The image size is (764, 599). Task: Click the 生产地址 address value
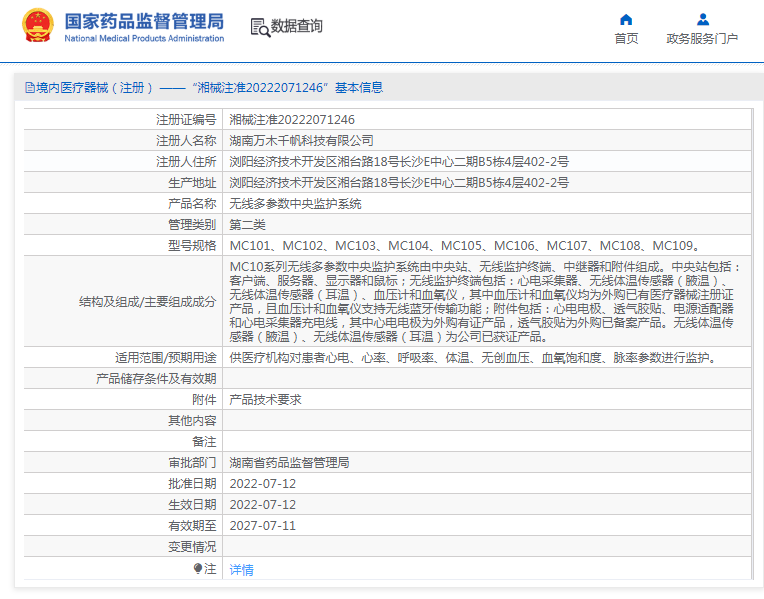coord(399,183)
